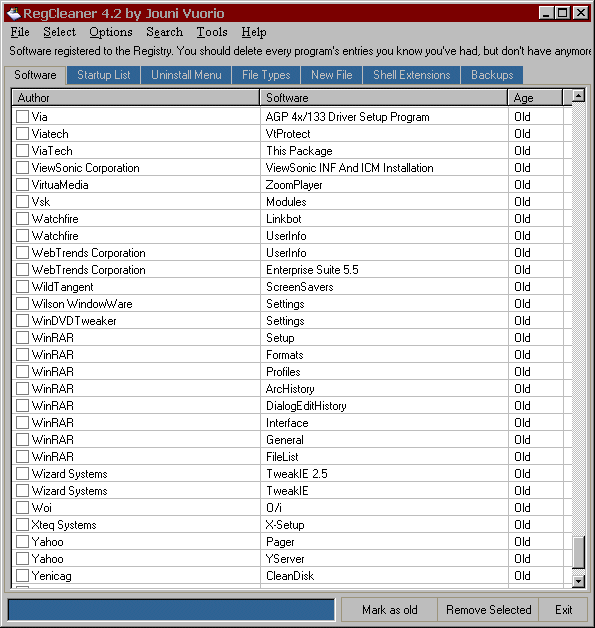Click the Remove Selected button

(488, 610)
